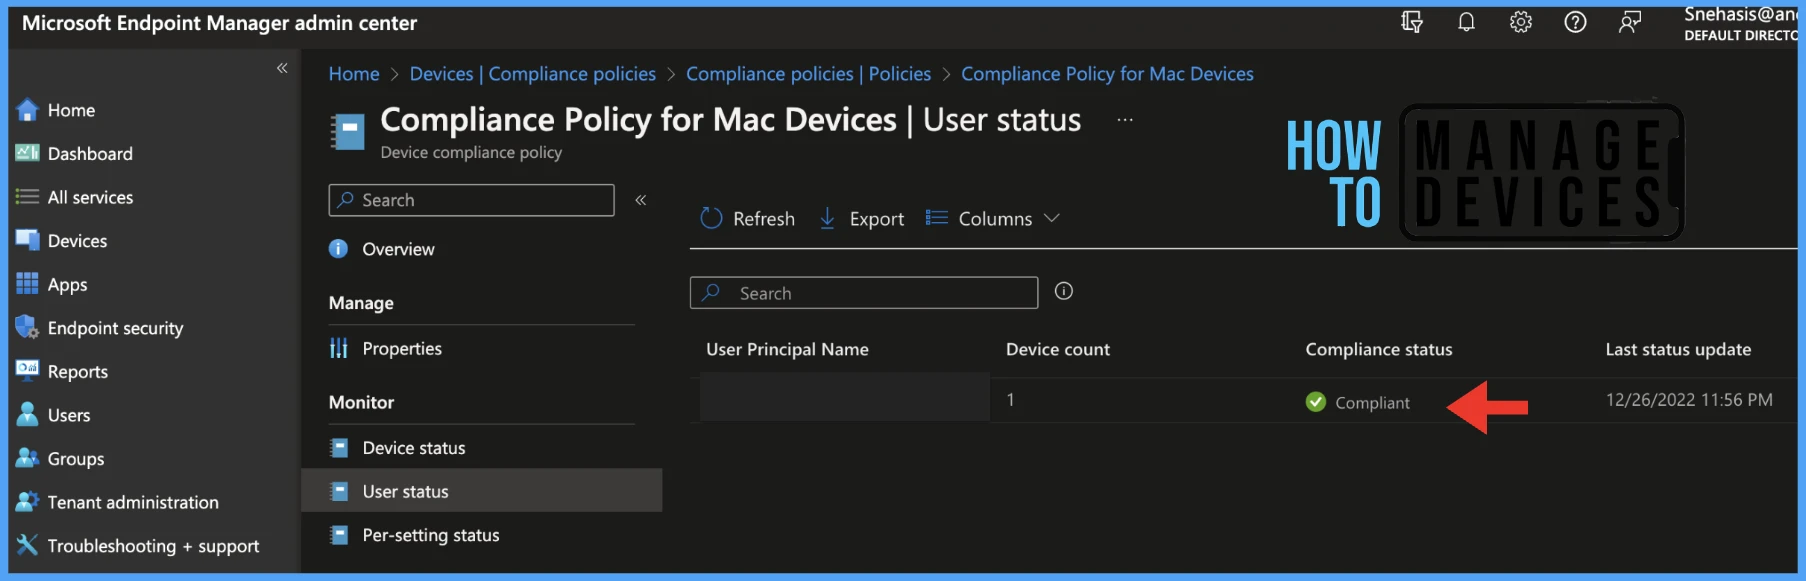Open the more options ellipsis by title
Image resolution: width=1806 pixels, height=581 pixels.
(x=1125, y=120)
